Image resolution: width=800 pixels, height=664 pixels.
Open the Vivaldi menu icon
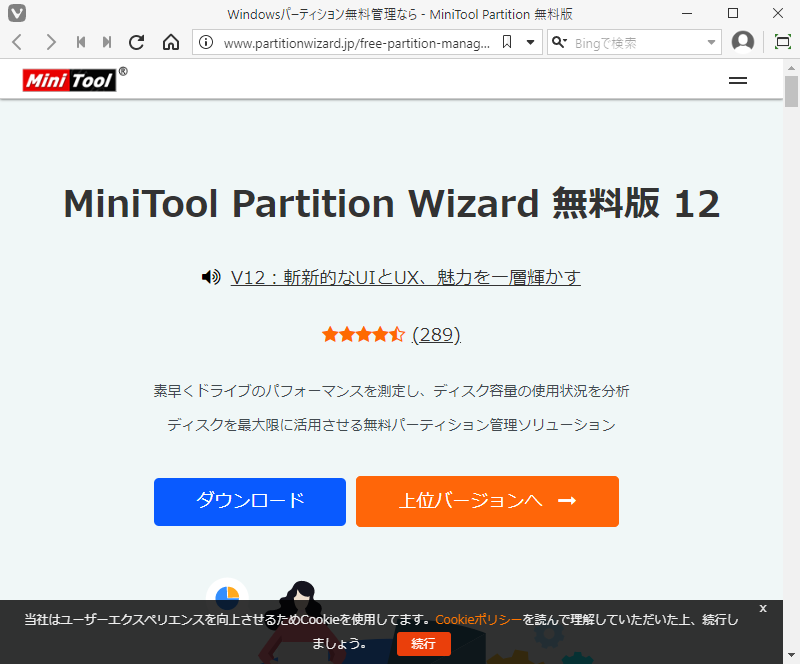(x=17, y=13)
